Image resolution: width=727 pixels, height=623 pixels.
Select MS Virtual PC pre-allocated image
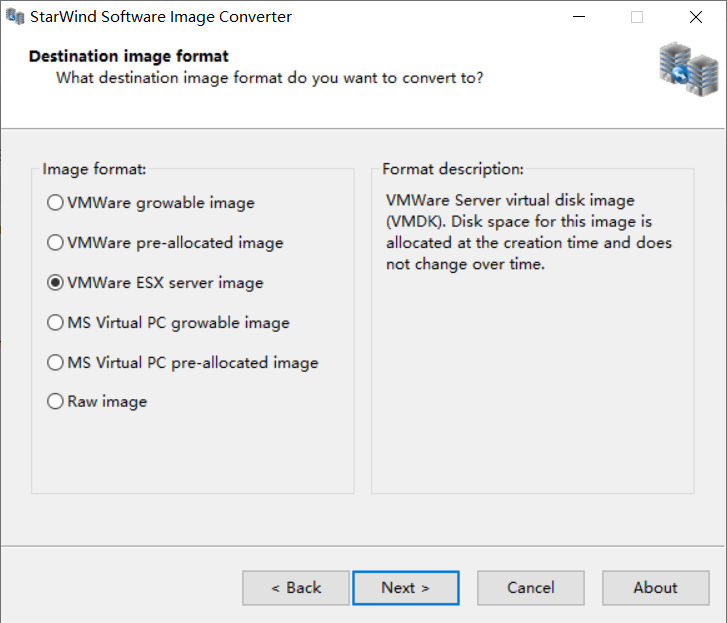[x=55, y=362]
